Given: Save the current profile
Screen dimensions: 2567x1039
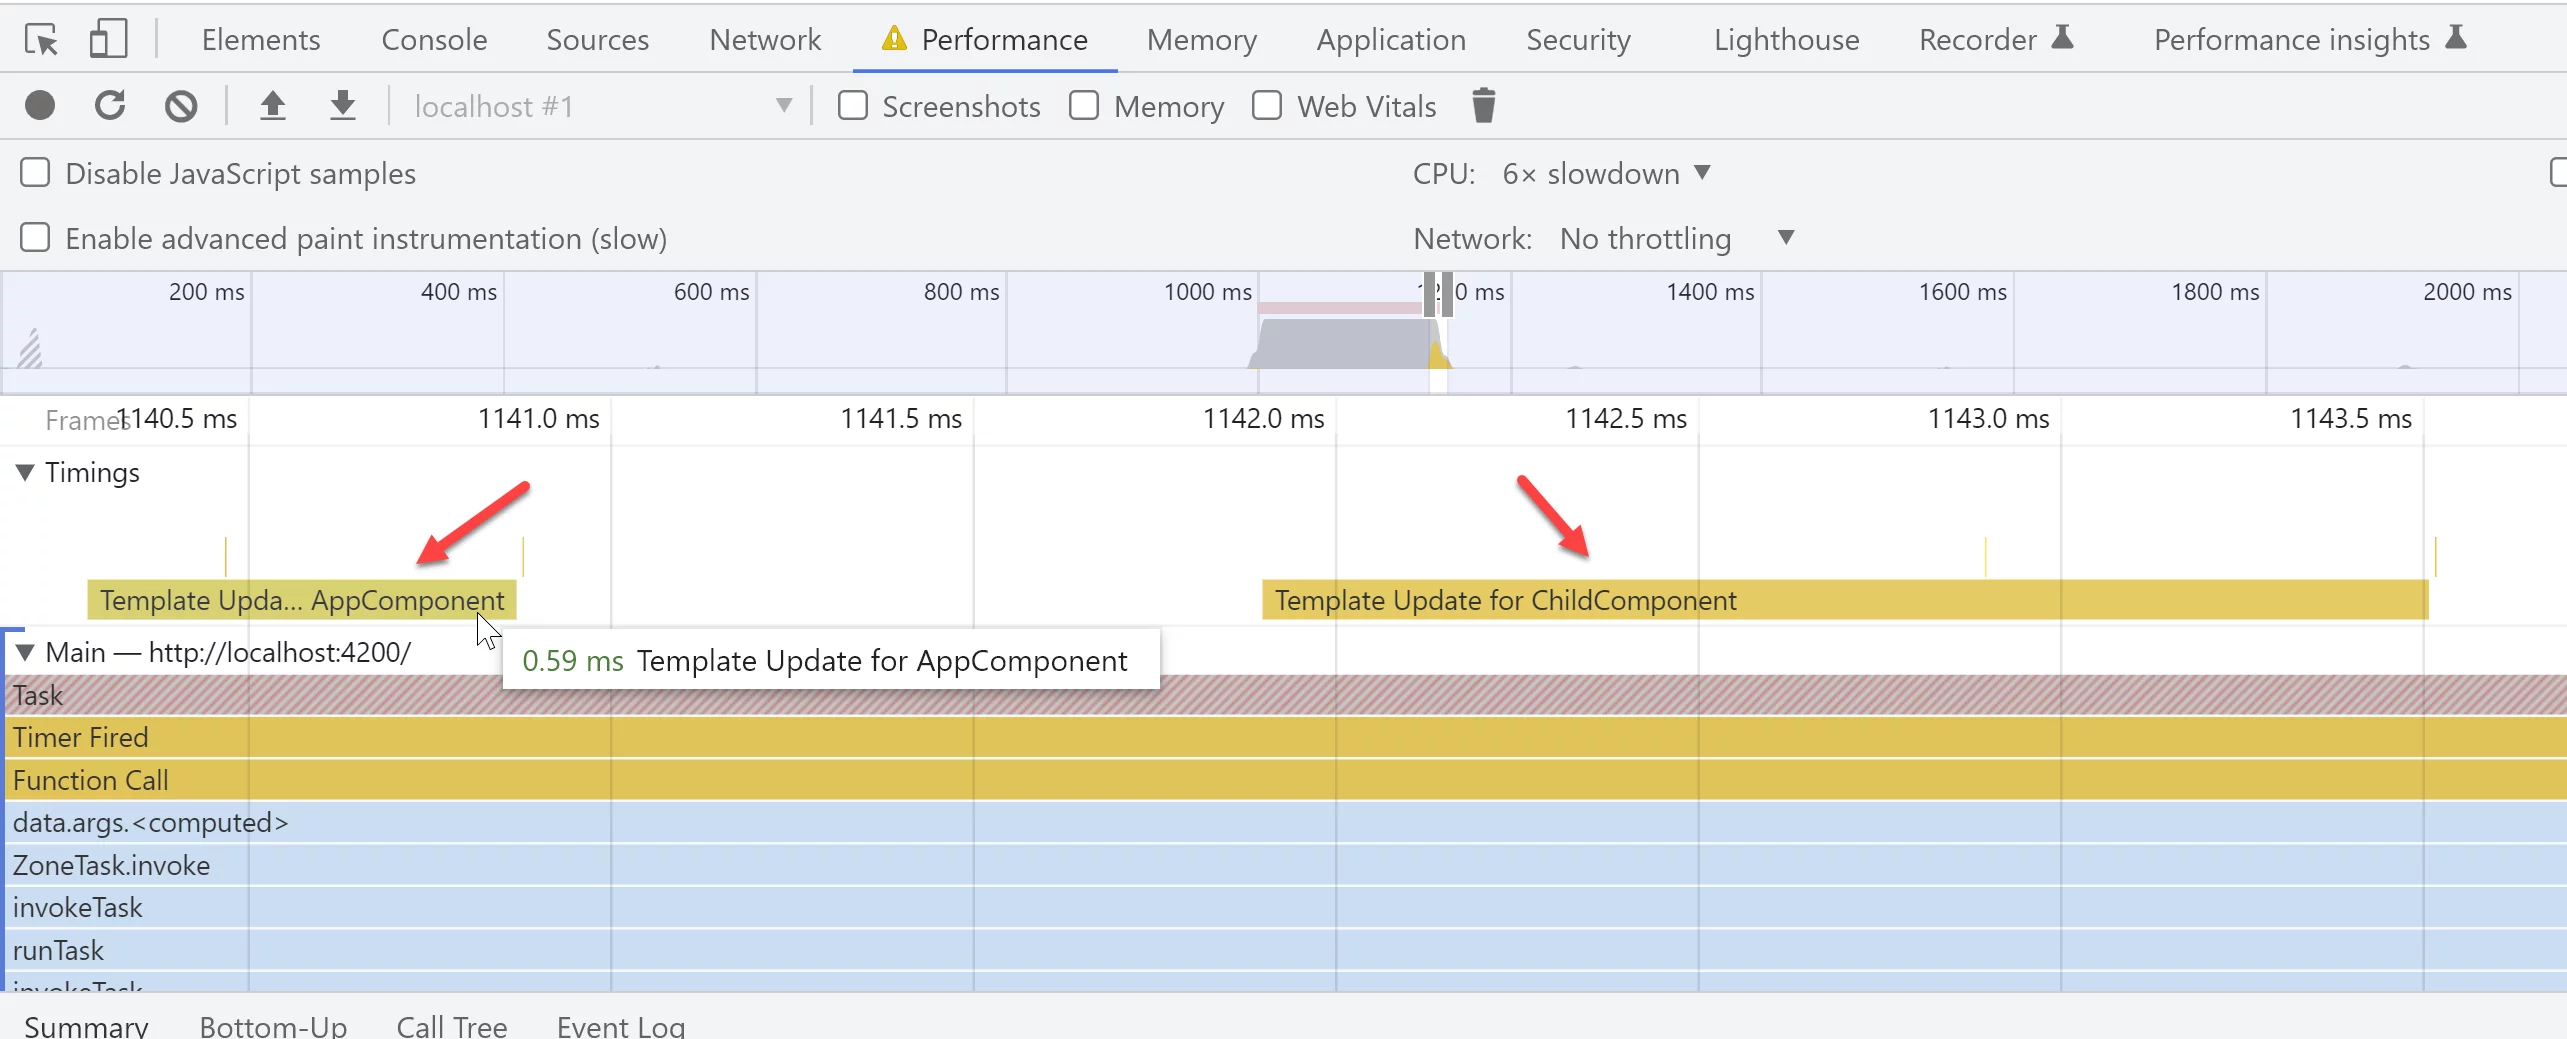Looking at the screenshot, I should pos(343,105).
